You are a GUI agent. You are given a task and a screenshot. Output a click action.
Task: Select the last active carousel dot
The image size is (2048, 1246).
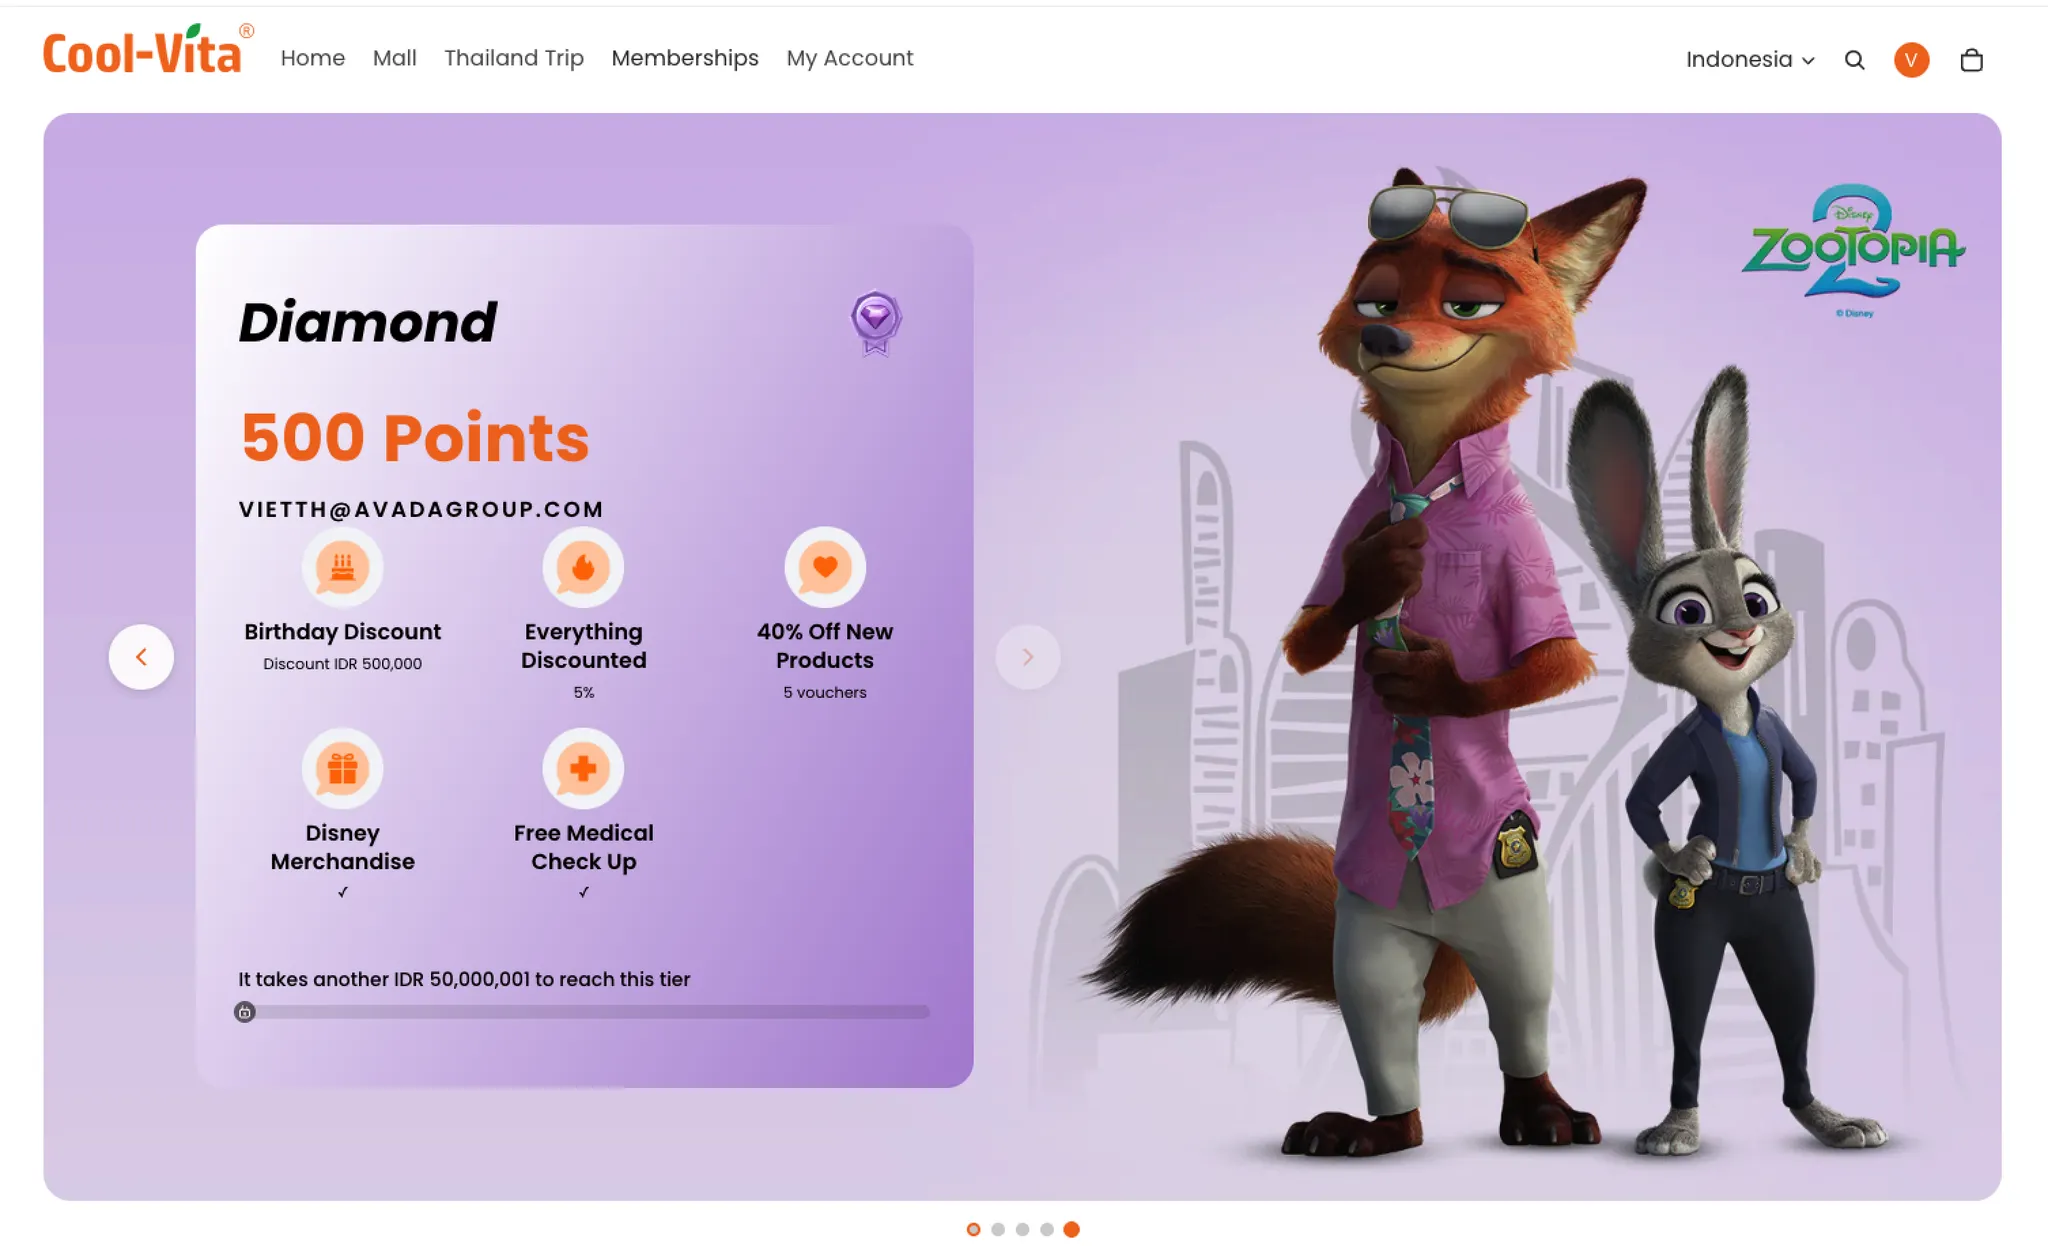pyautogui.click(x=1071, y=1229)
